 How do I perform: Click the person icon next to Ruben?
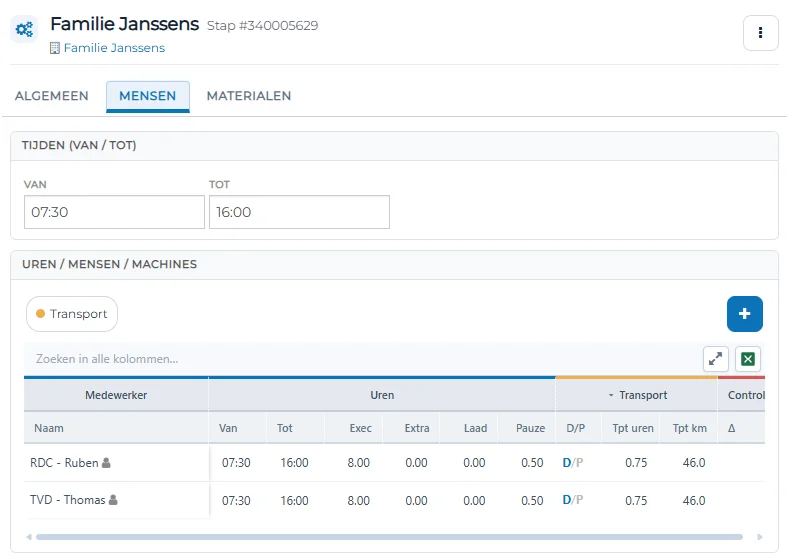click(x=106, y=462)
